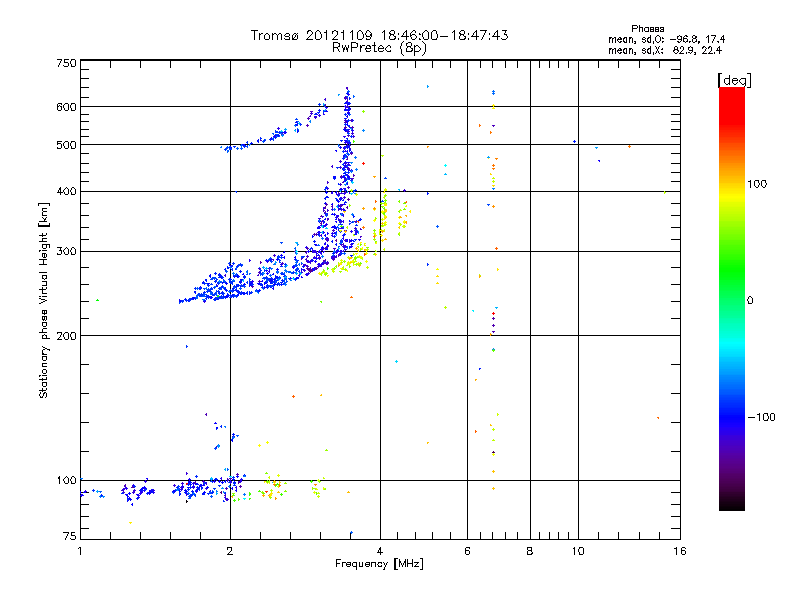Click the y-axis tick label "400"

pos(66,191)
